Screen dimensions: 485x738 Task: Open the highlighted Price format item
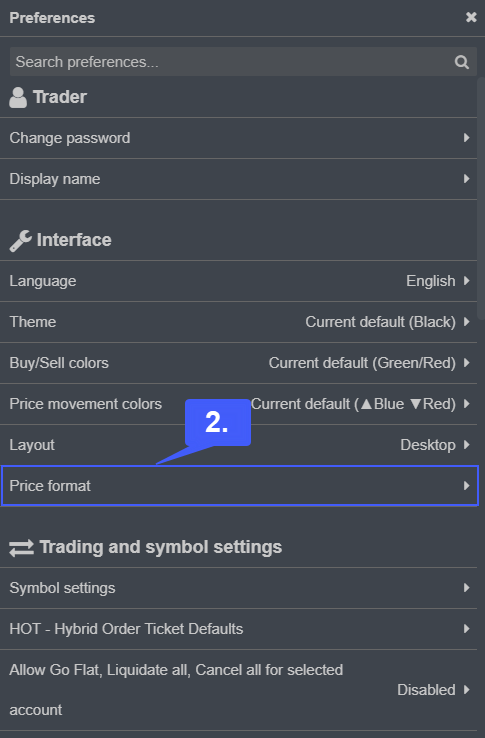[239, 486]
